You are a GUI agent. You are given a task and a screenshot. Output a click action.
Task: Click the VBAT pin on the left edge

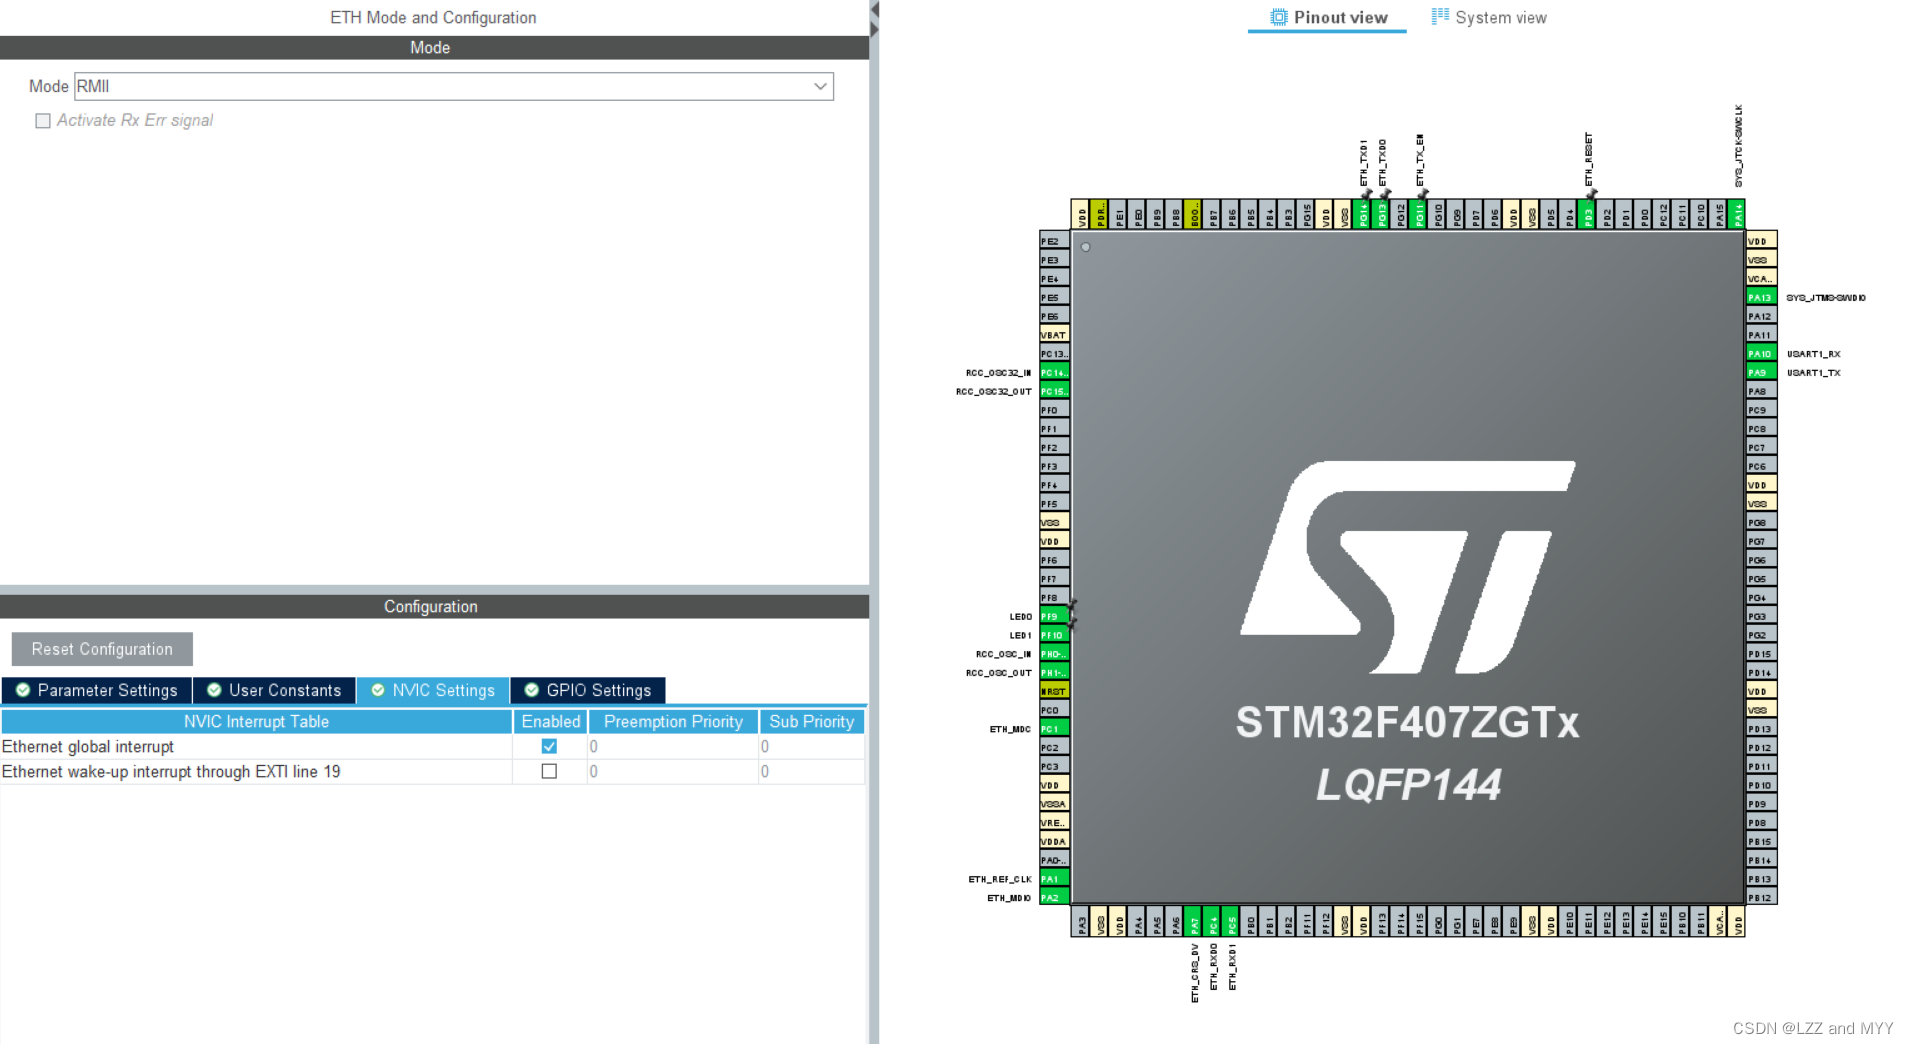point(1054,335)
